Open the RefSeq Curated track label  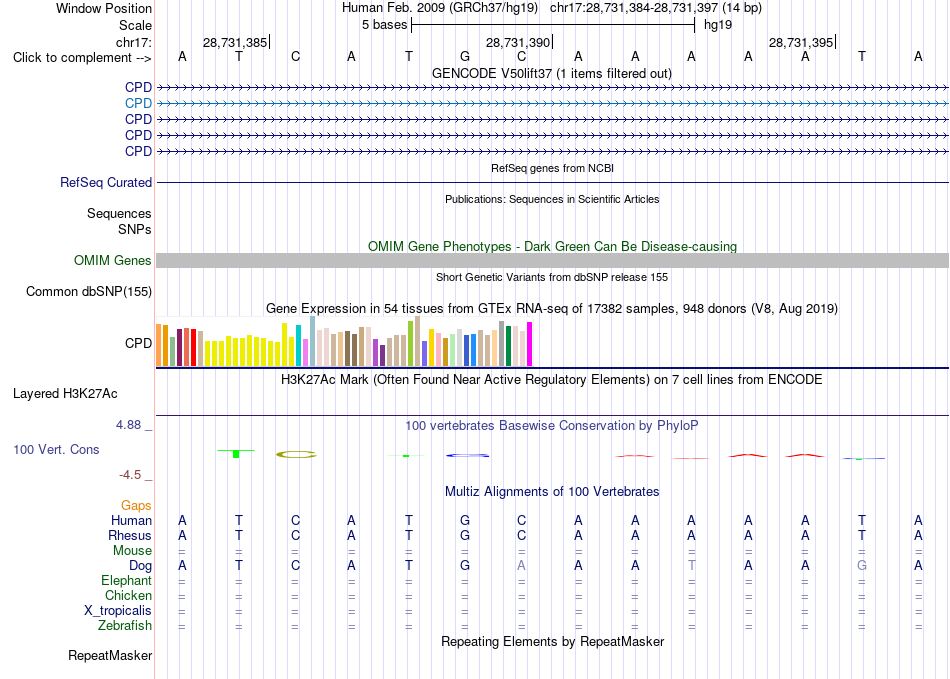click(x=106, y=182)
